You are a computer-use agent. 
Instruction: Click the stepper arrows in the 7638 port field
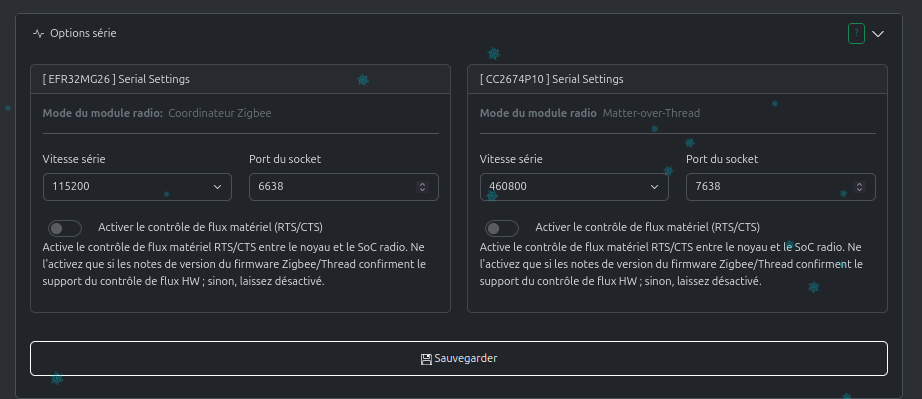click(859, 187)
